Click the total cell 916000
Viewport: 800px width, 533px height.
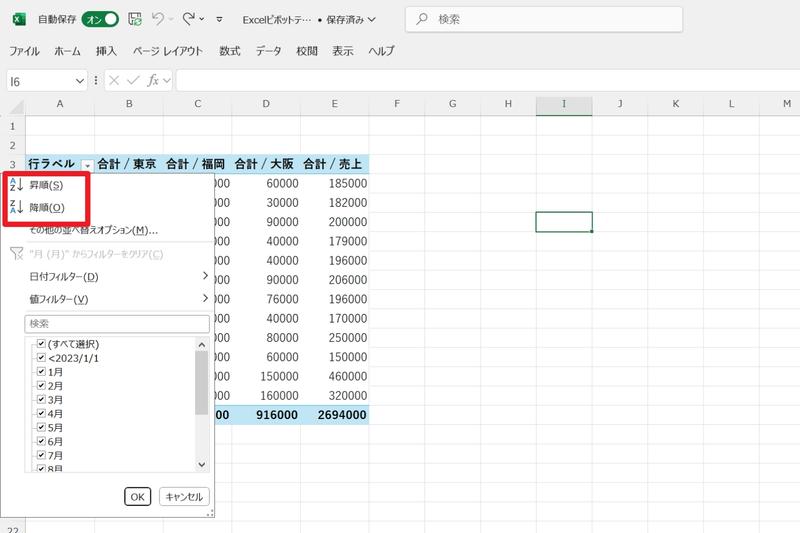pos(266,415)
